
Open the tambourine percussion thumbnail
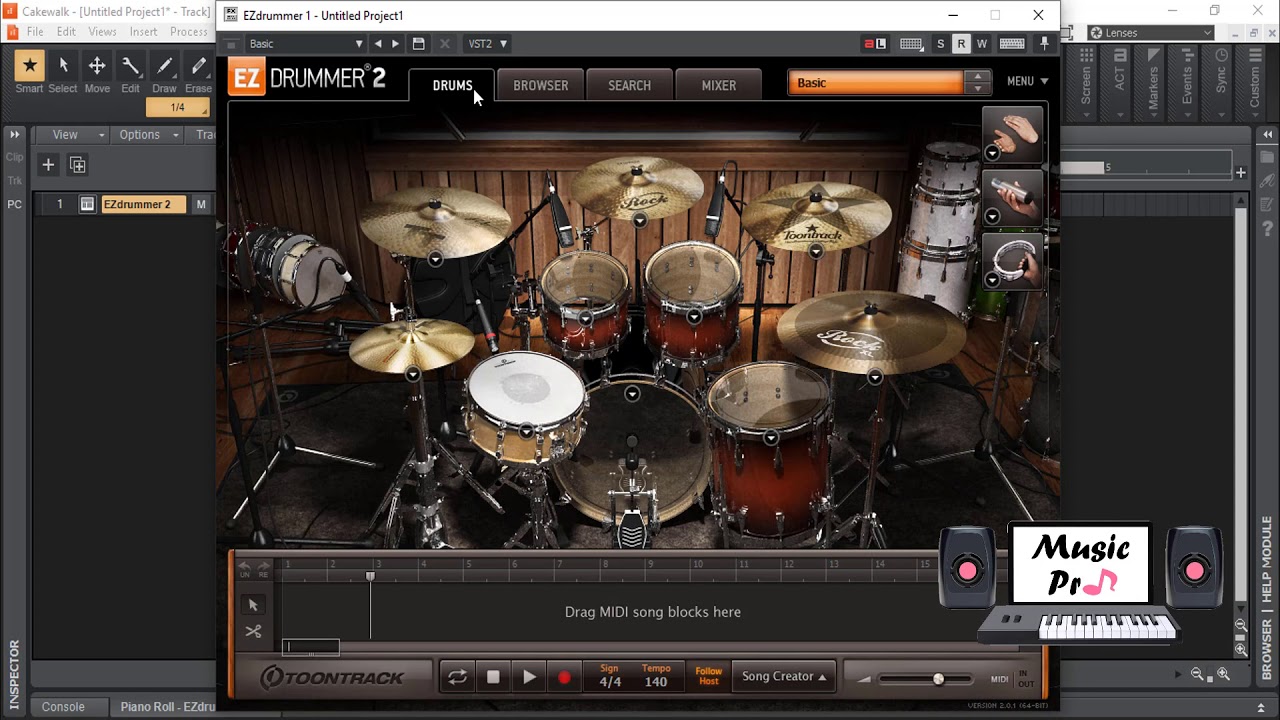(1013, 262)
